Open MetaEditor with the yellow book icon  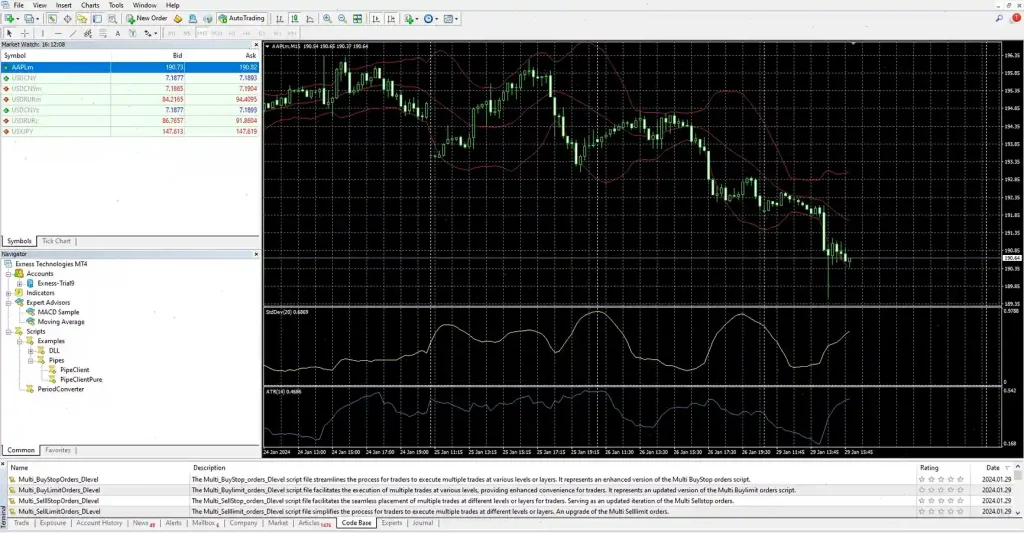(x=178, y=18)
